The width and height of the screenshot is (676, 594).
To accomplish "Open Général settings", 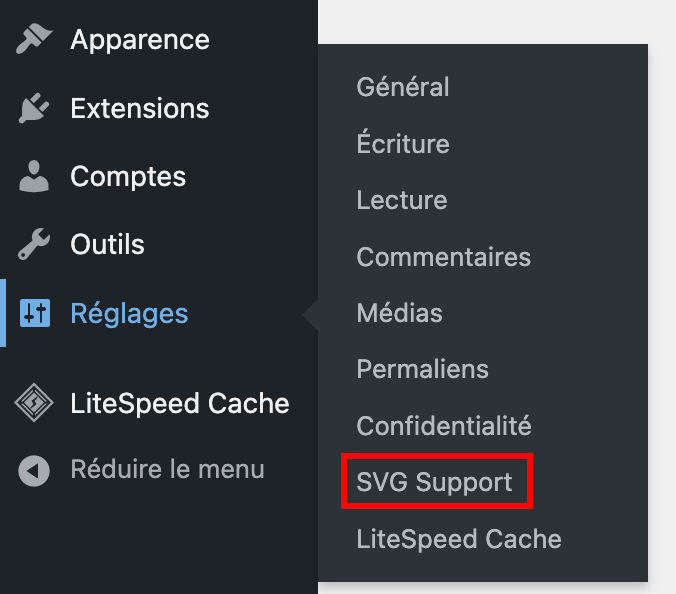I will 403,87.
